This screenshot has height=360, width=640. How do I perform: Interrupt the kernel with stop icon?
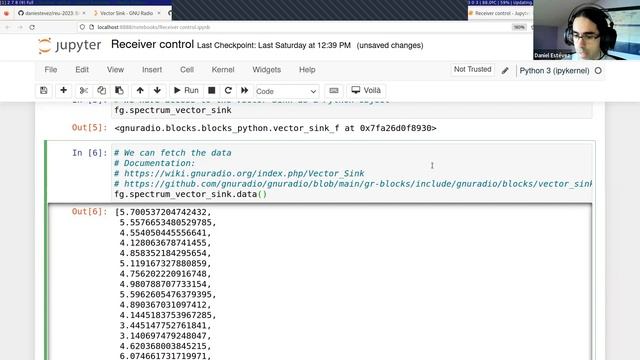[x=211, y=91]
